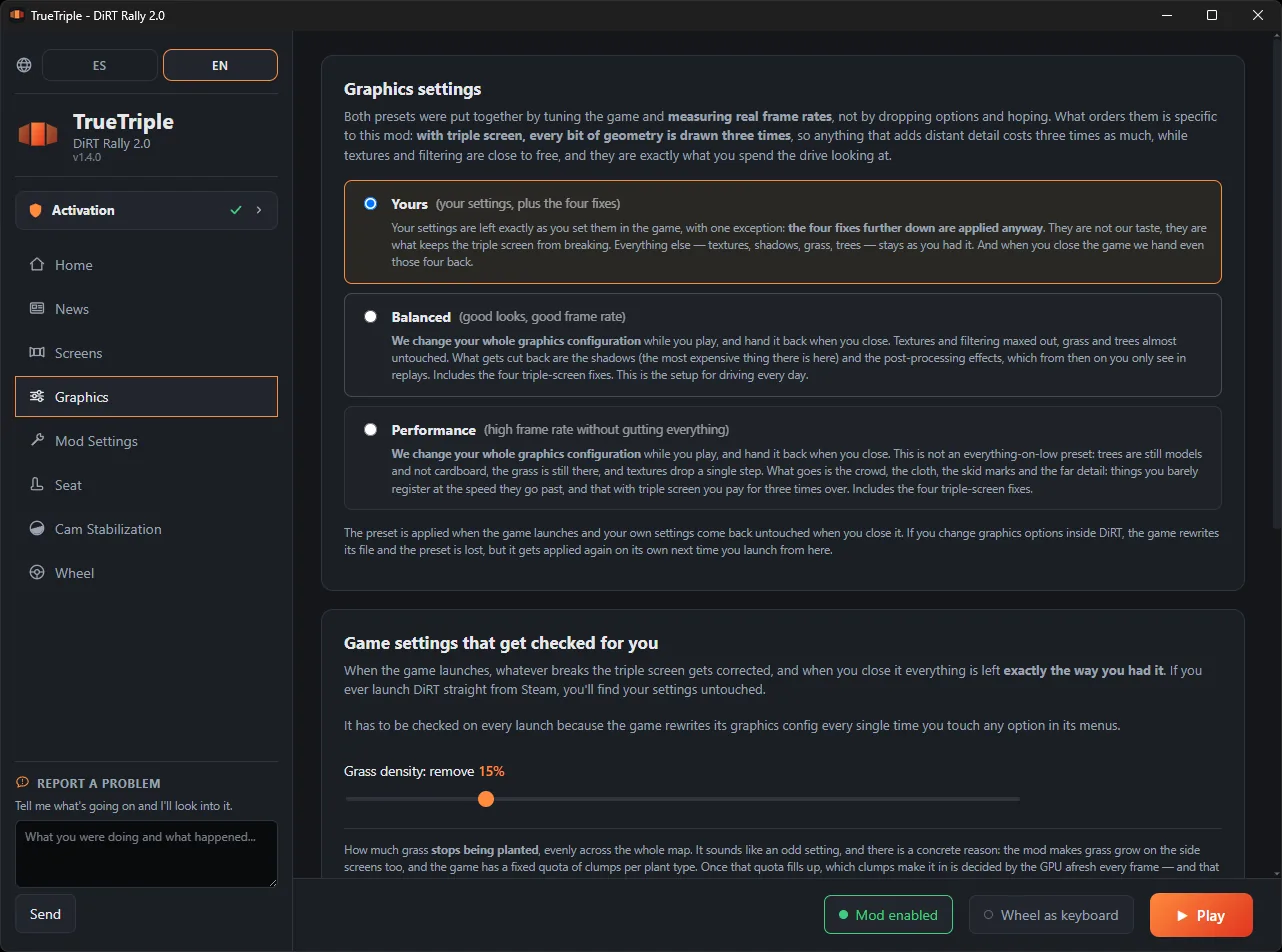The width and height of the screenshot is (1282, 952).
Task: Click "Game settings that get checked for you" heading
Action: [501, 643]
